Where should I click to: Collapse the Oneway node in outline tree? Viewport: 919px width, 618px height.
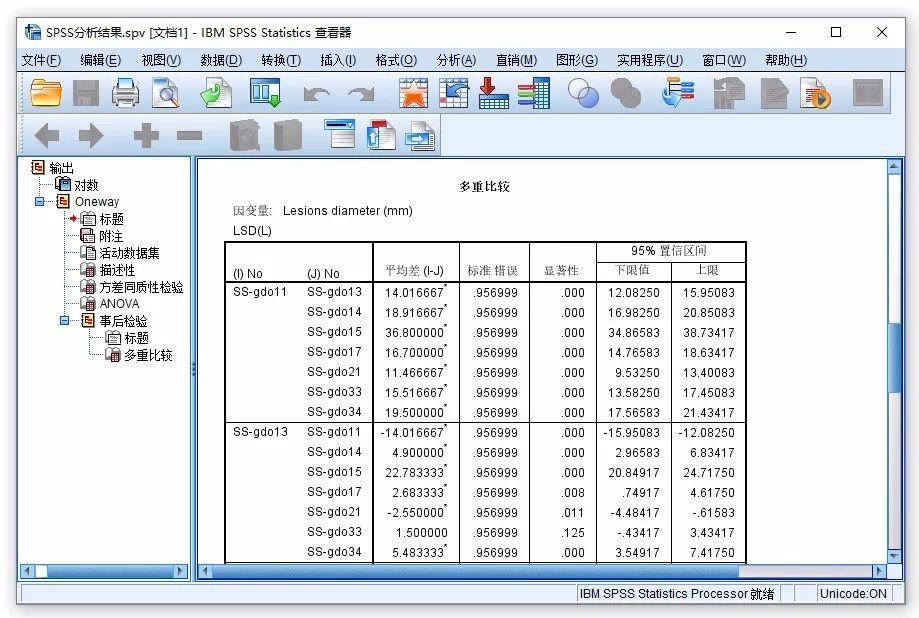tap(39, 202)
